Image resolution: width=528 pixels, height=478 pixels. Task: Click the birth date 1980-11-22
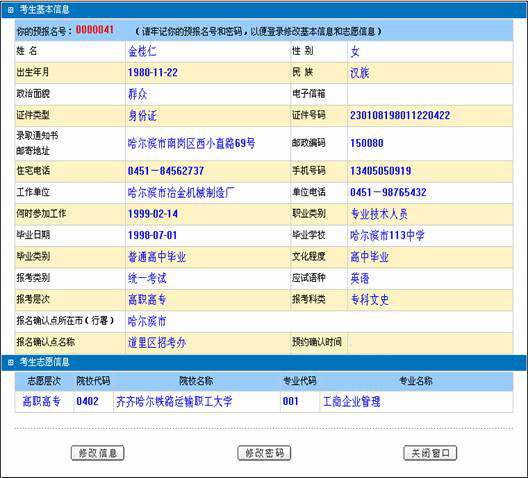click(153, 73)
